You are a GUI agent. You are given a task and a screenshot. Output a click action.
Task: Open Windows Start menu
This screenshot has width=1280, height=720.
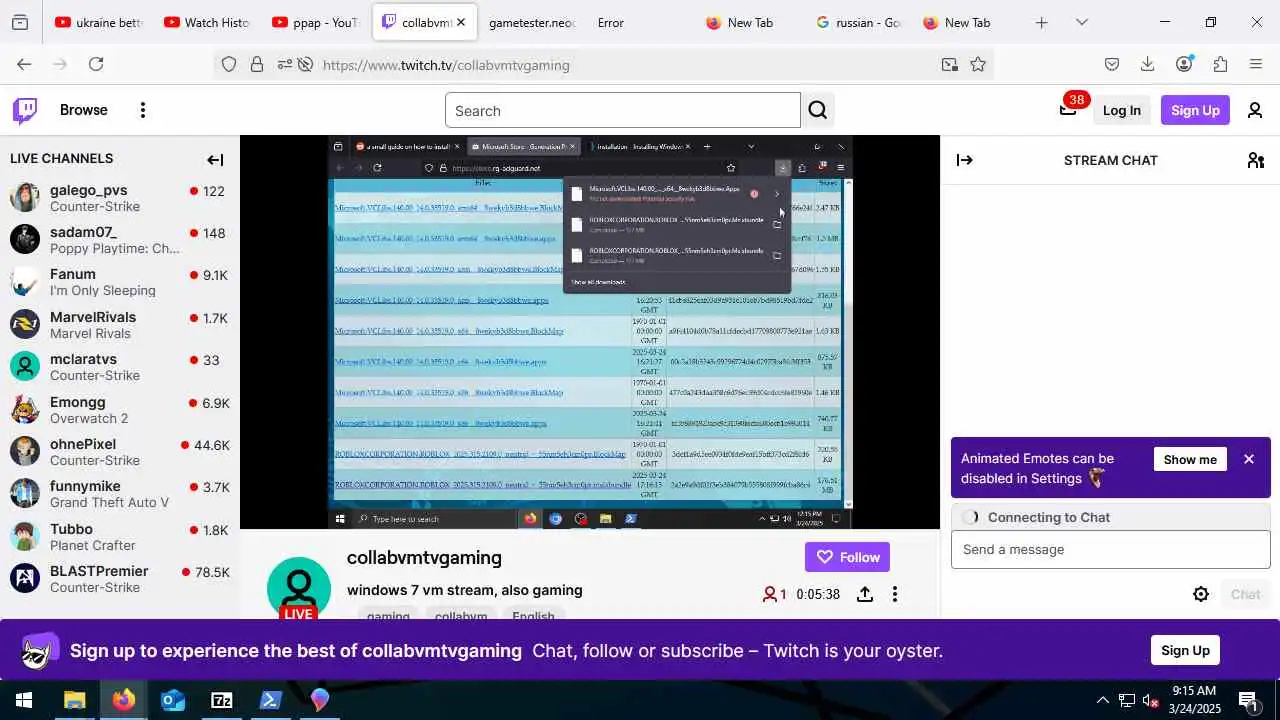pyautogui.click(x=24, y=700)
